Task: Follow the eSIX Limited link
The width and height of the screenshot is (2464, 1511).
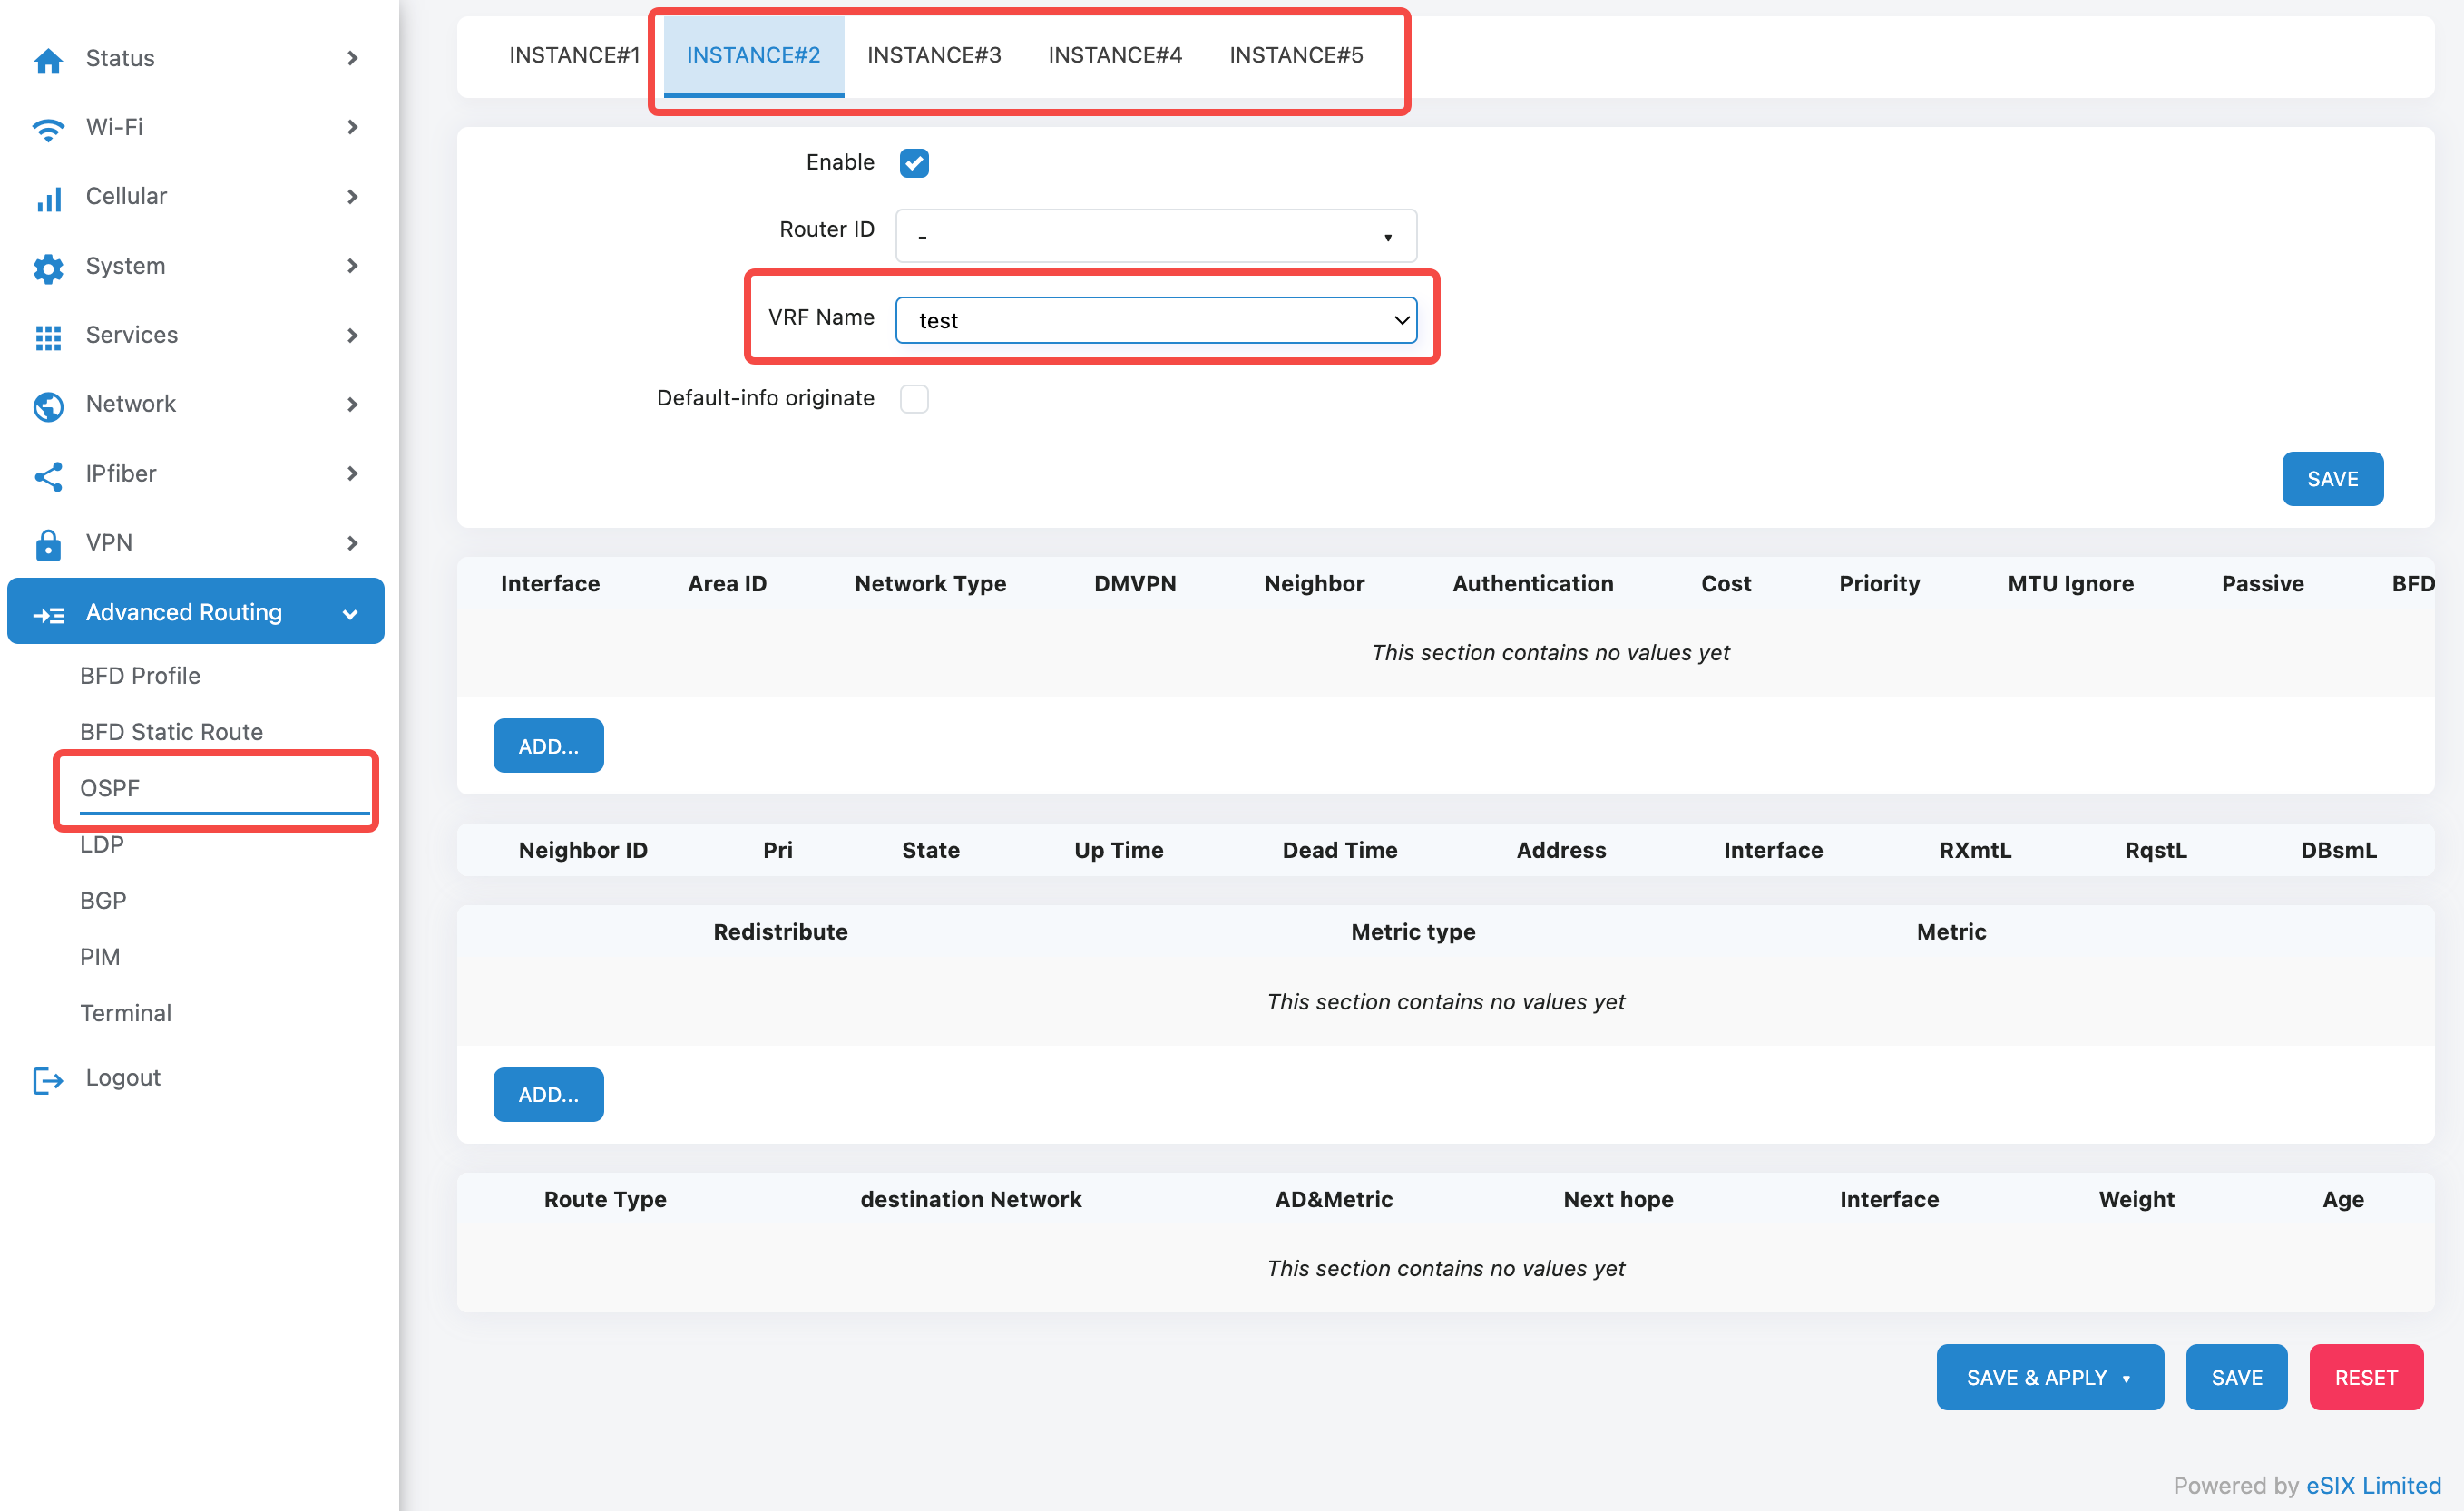Action: pyautogui.click(x=2372, y=1485)
